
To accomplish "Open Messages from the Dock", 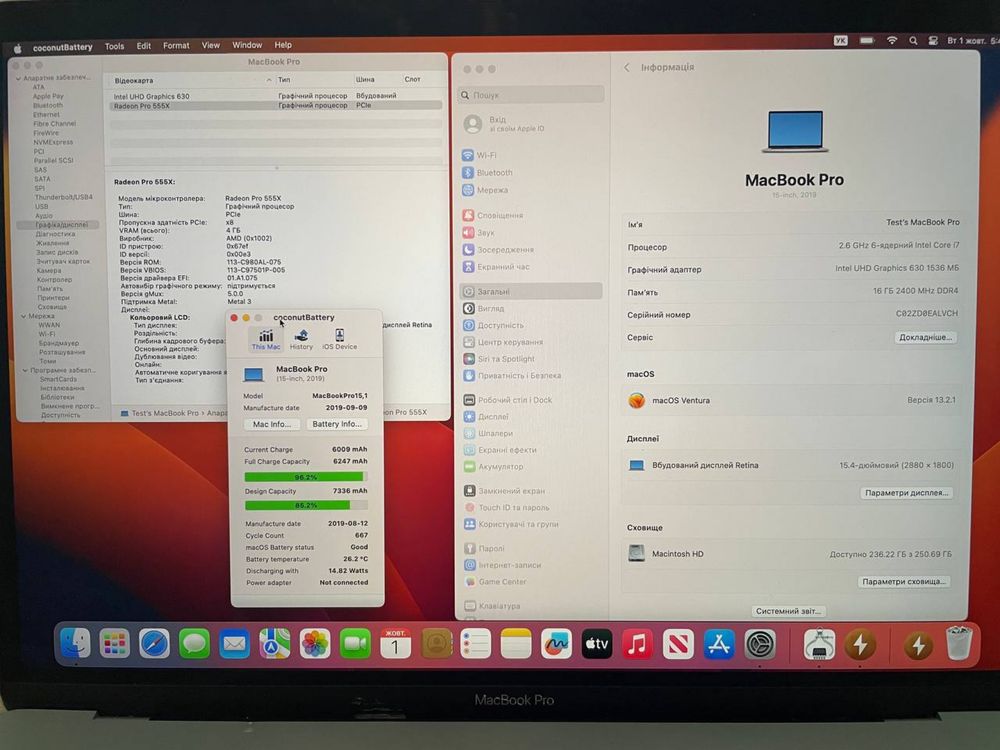I will click(x=195, y=644).
